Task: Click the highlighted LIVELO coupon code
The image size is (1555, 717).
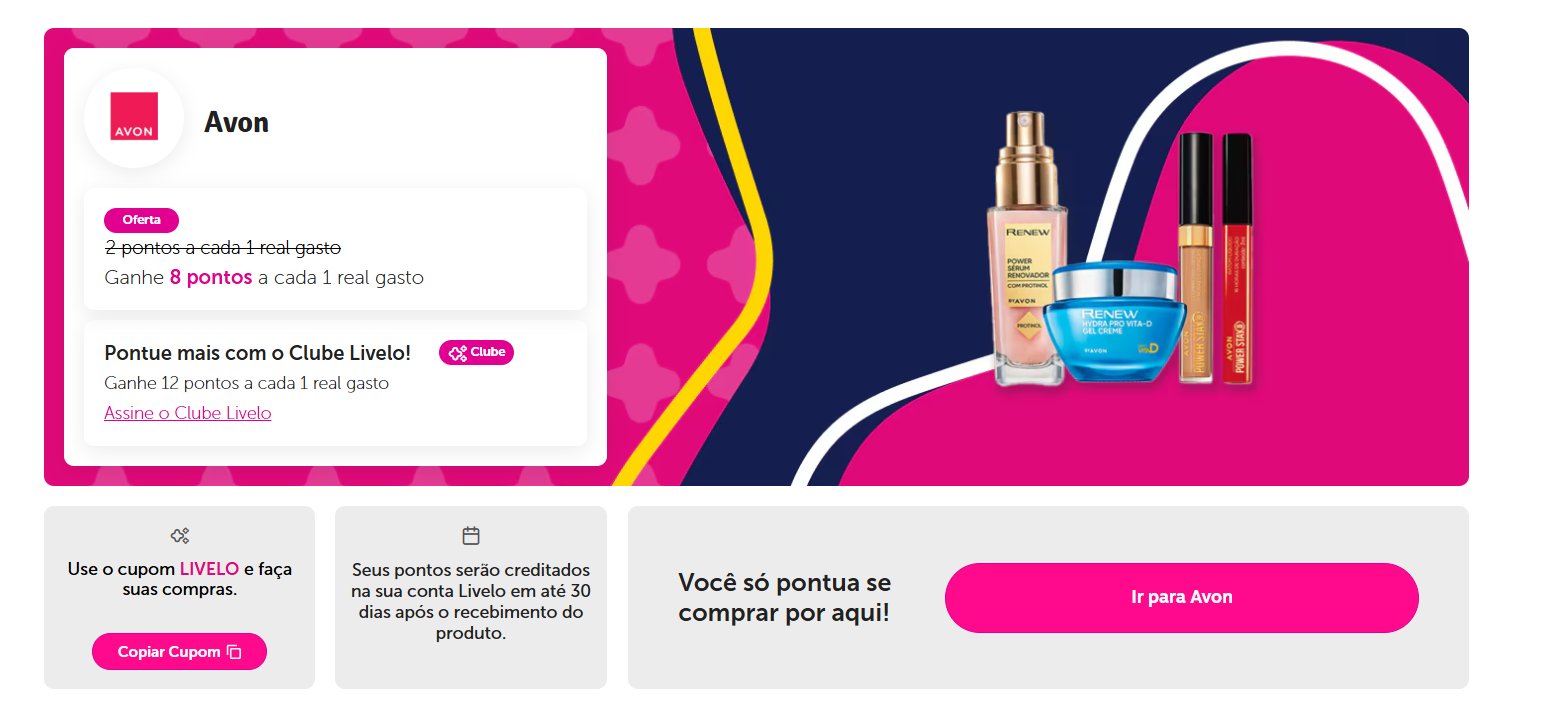Action: [209, 569]
